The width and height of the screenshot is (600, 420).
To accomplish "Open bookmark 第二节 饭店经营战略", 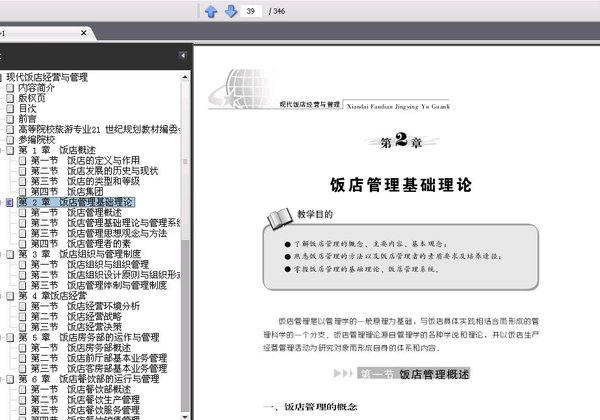I will point(76,317).
